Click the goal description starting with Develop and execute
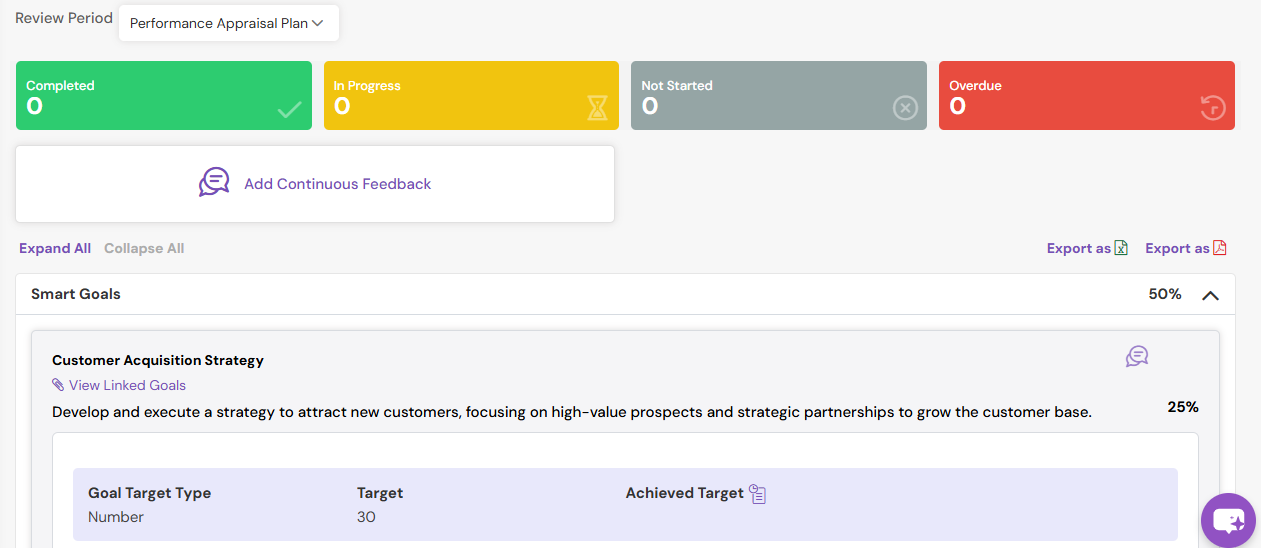The height and width of the screenshot is (548, 1261). (x=572, y=412)
